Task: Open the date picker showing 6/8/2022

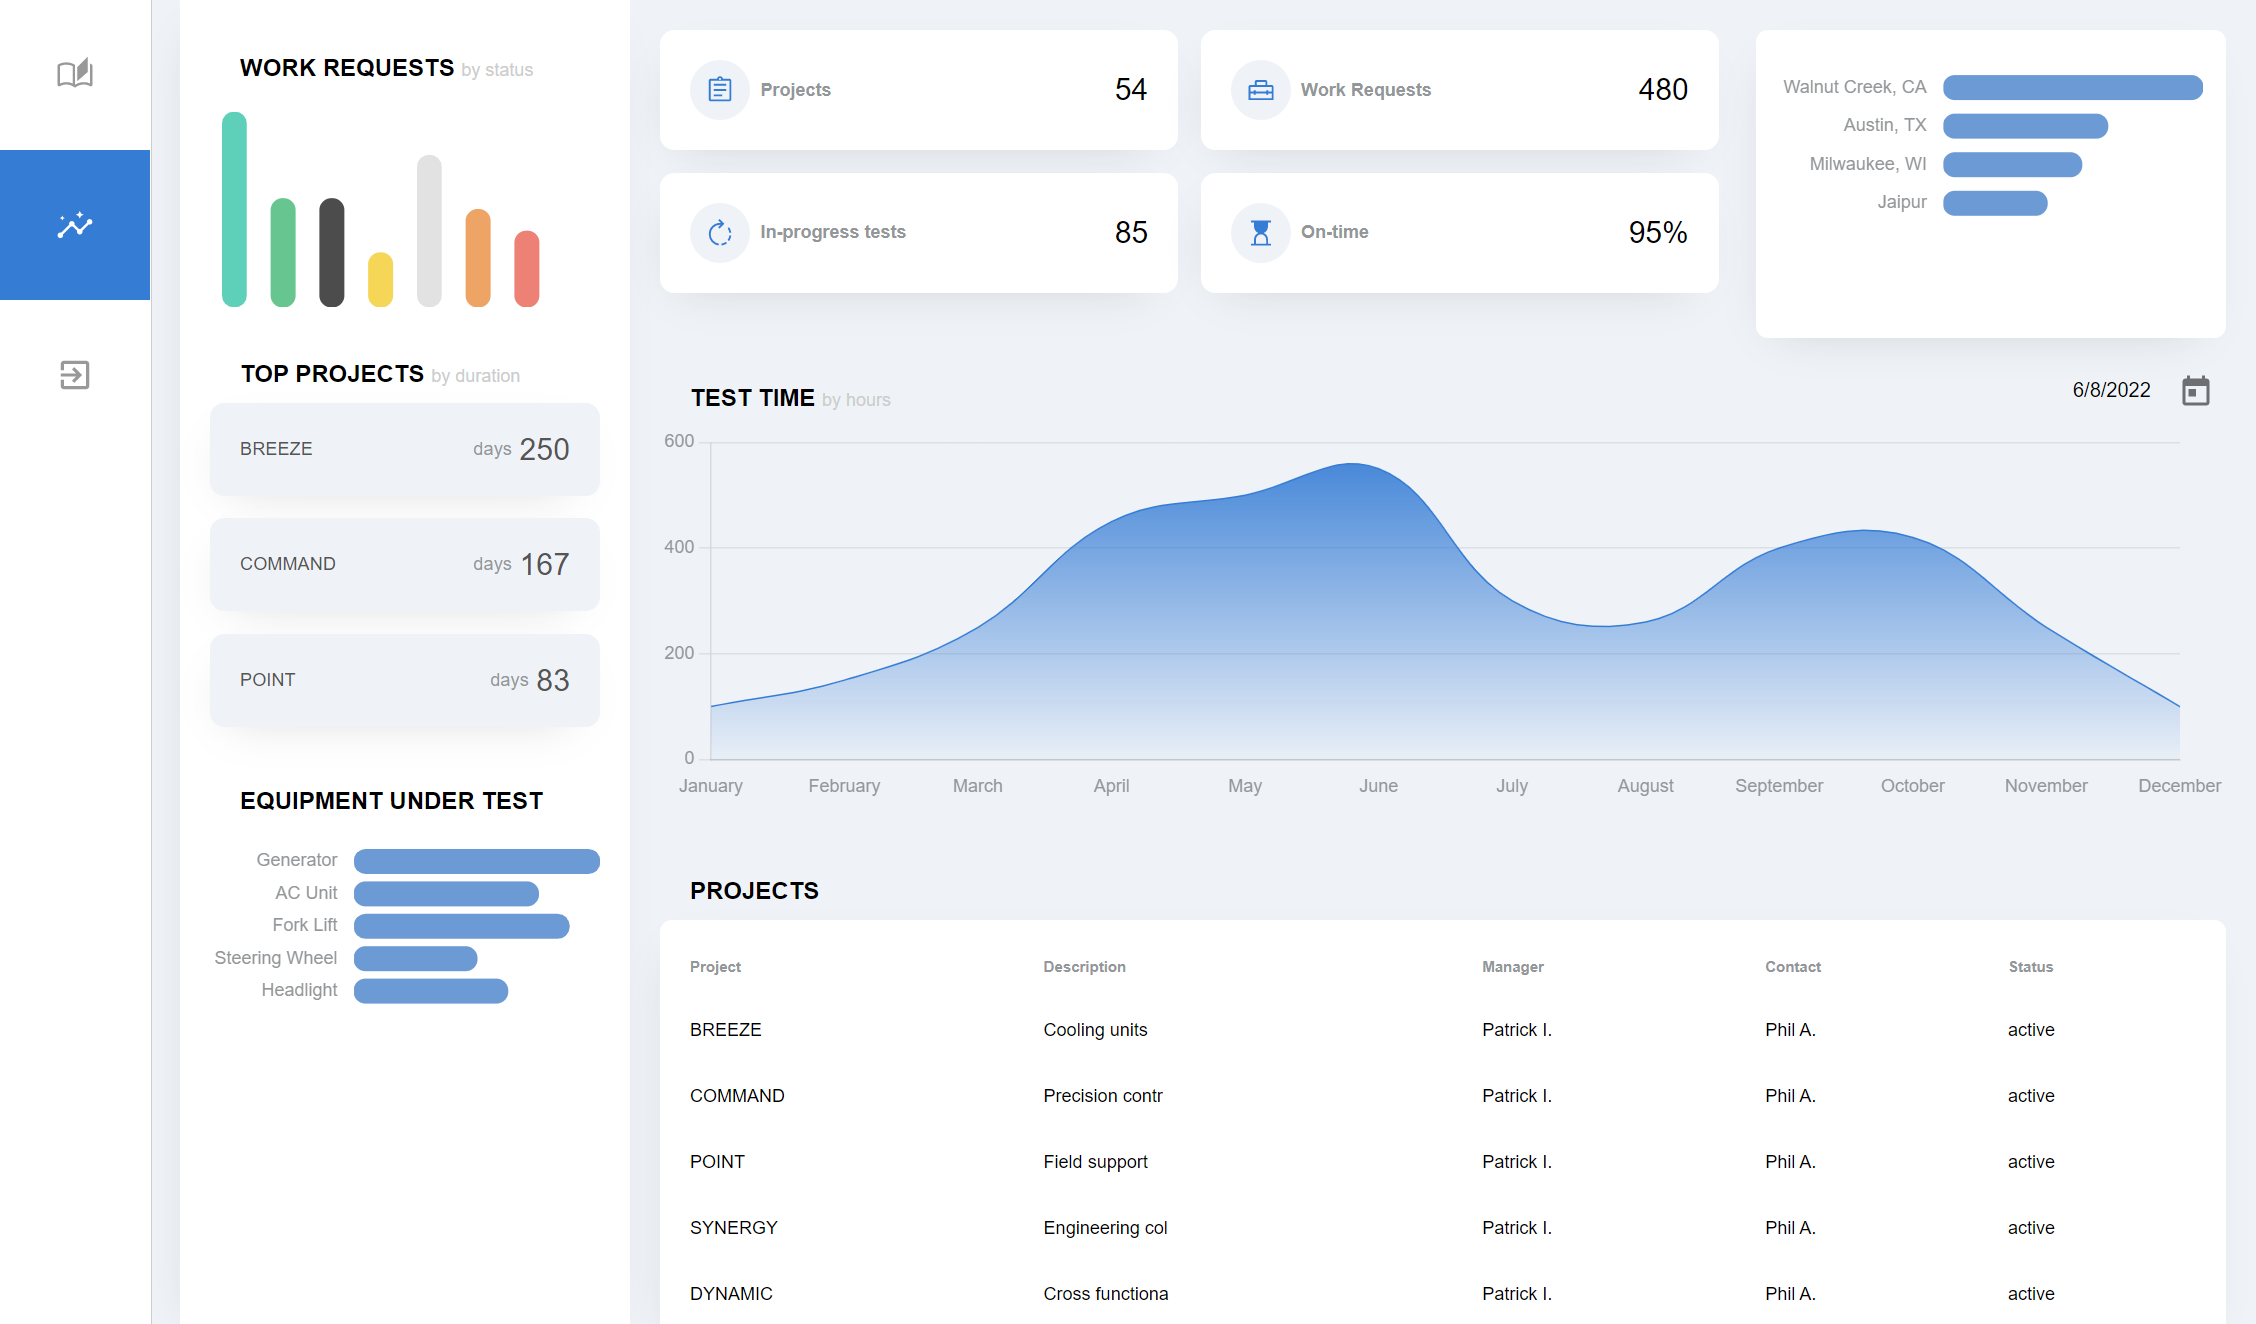Action: tap(2111, 390)
